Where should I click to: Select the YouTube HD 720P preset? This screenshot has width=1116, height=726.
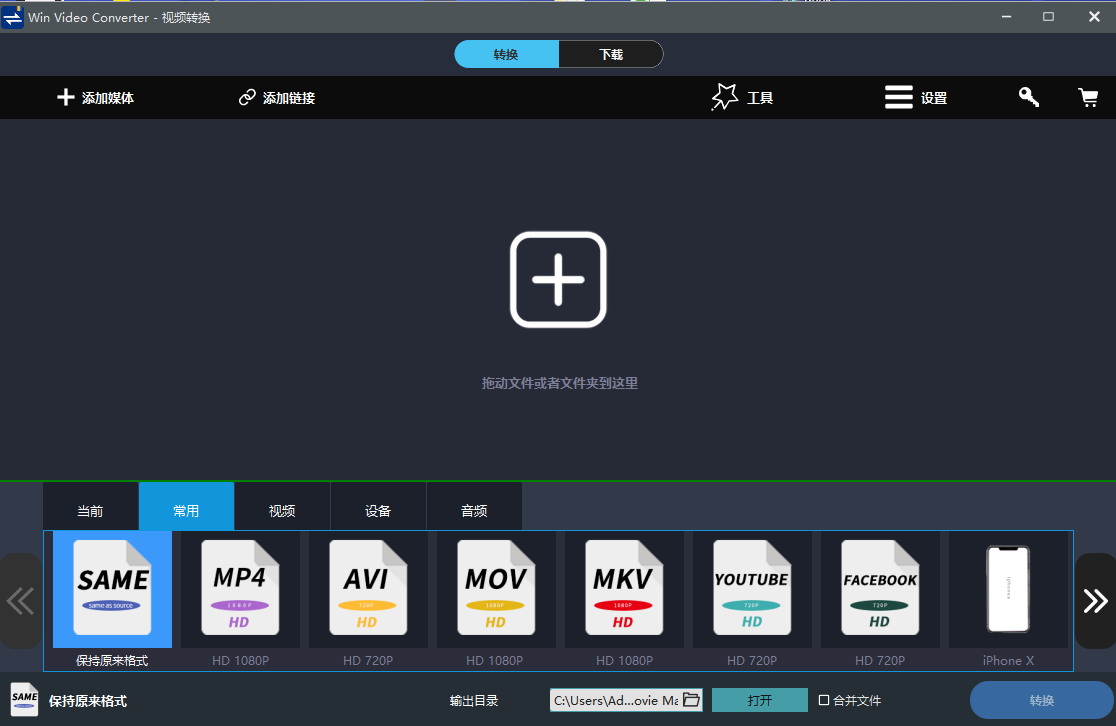pos(752,601)
